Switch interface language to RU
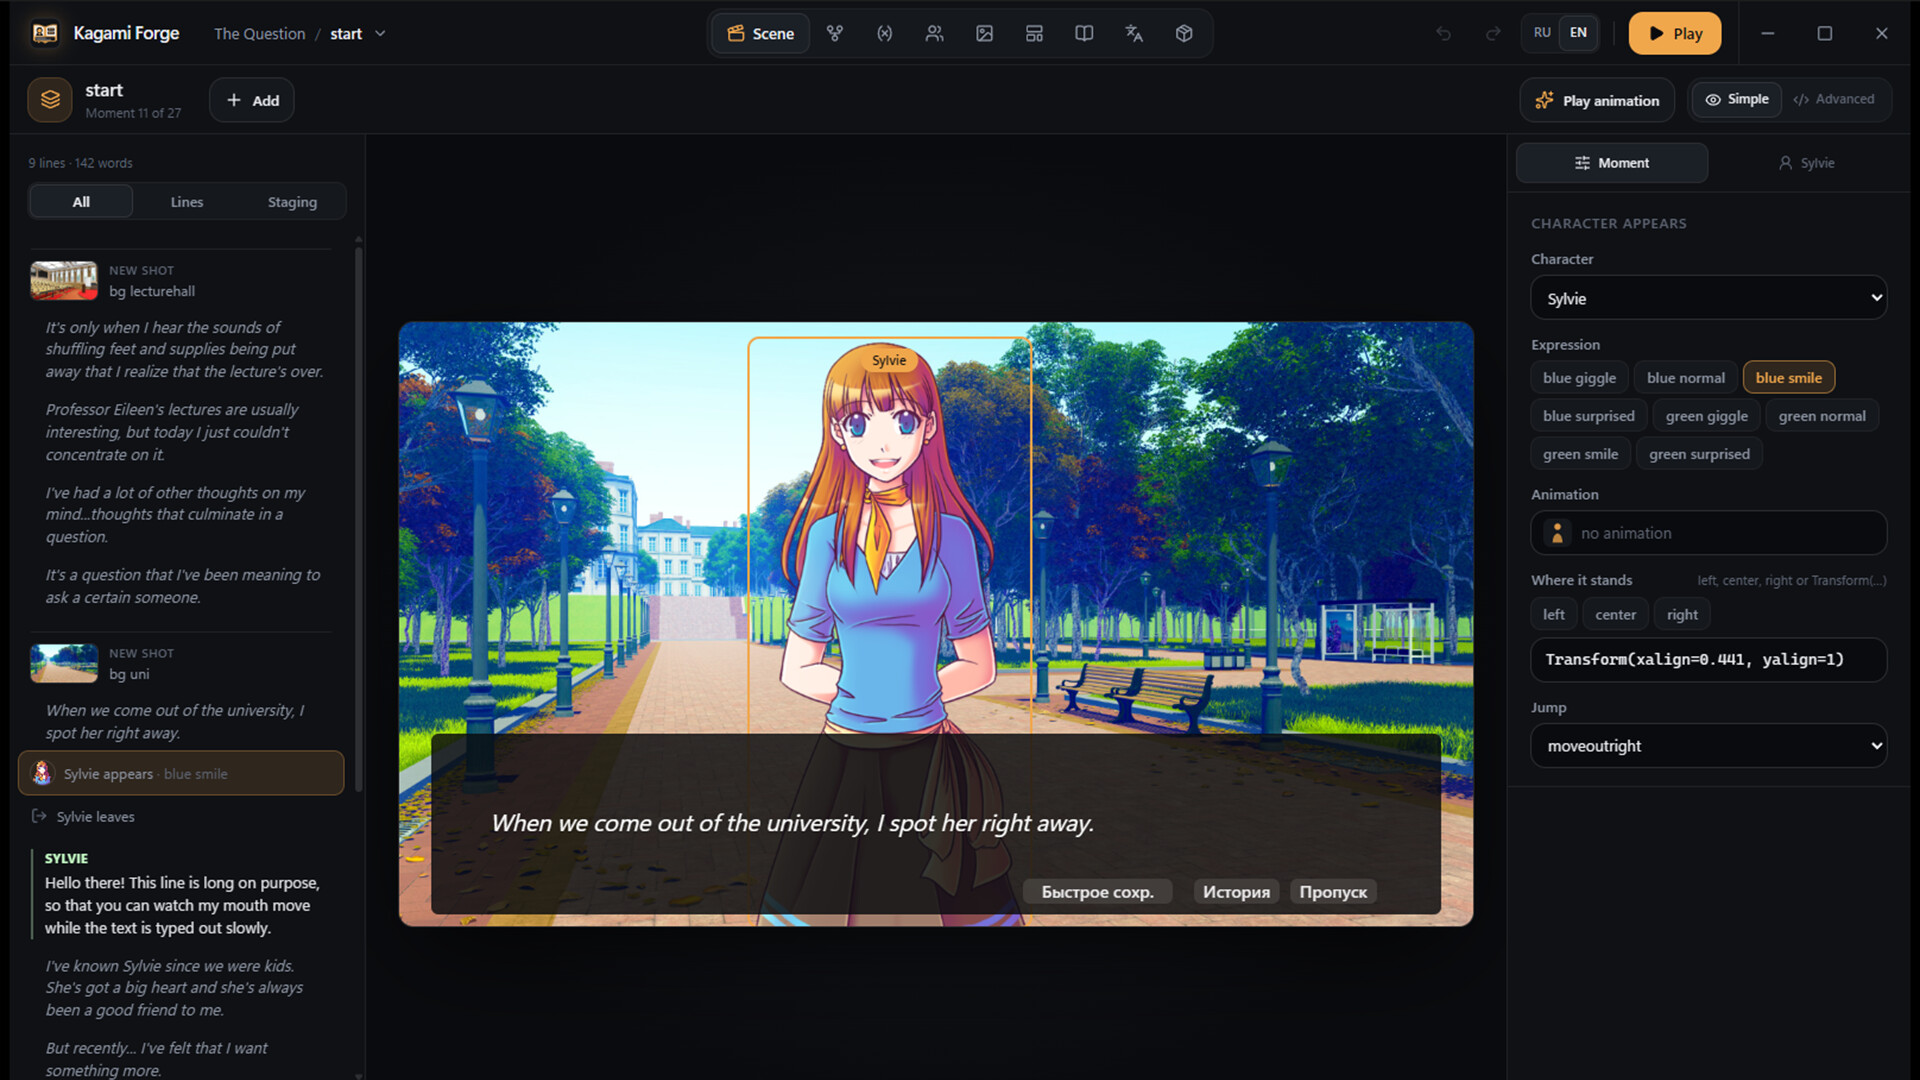The image size is (1920, 1080). pyautogui.click(x=1542, y=33)
